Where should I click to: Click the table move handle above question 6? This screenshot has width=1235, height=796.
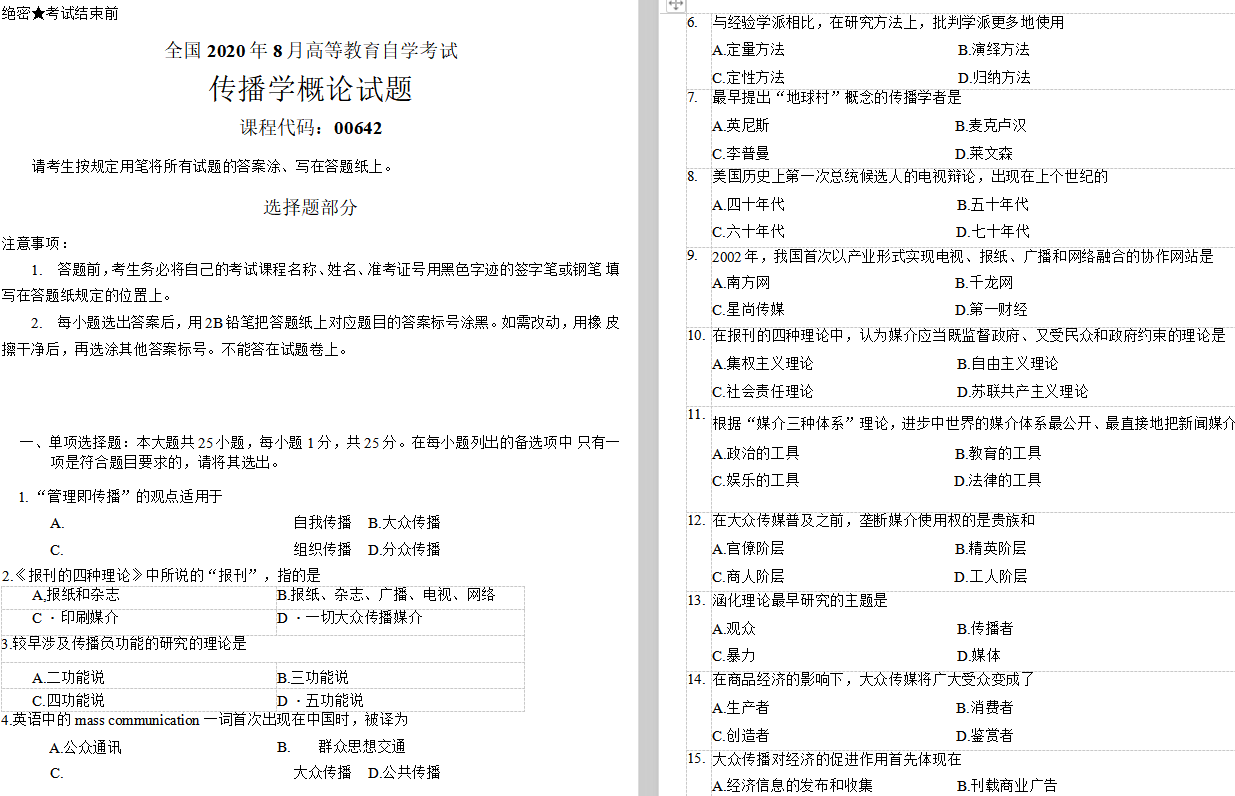(675, 6)
